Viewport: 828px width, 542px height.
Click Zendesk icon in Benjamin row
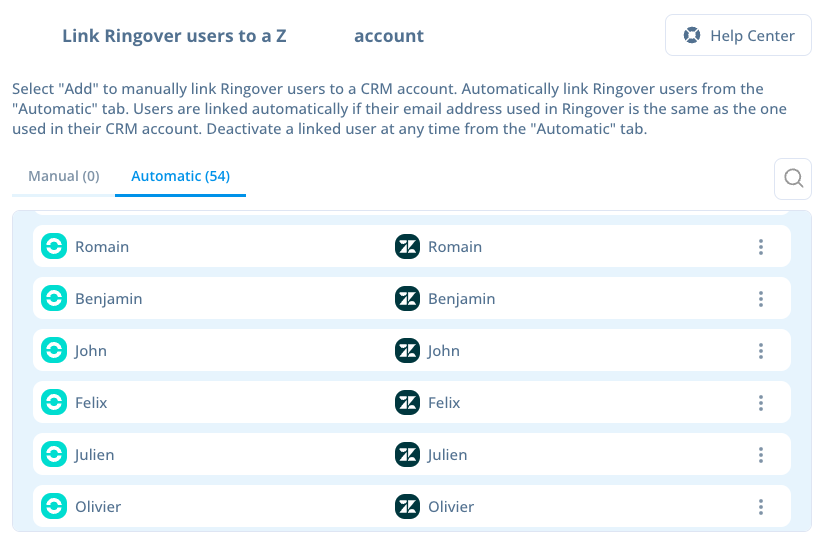(x=407, y=298)
